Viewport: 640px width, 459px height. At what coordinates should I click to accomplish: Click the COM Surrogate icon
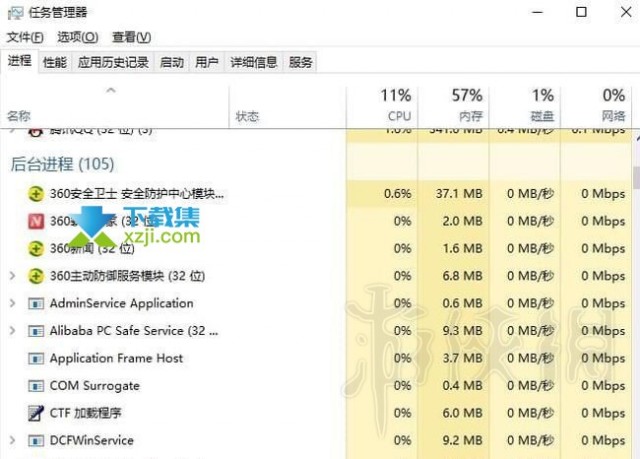pos(36,386)
